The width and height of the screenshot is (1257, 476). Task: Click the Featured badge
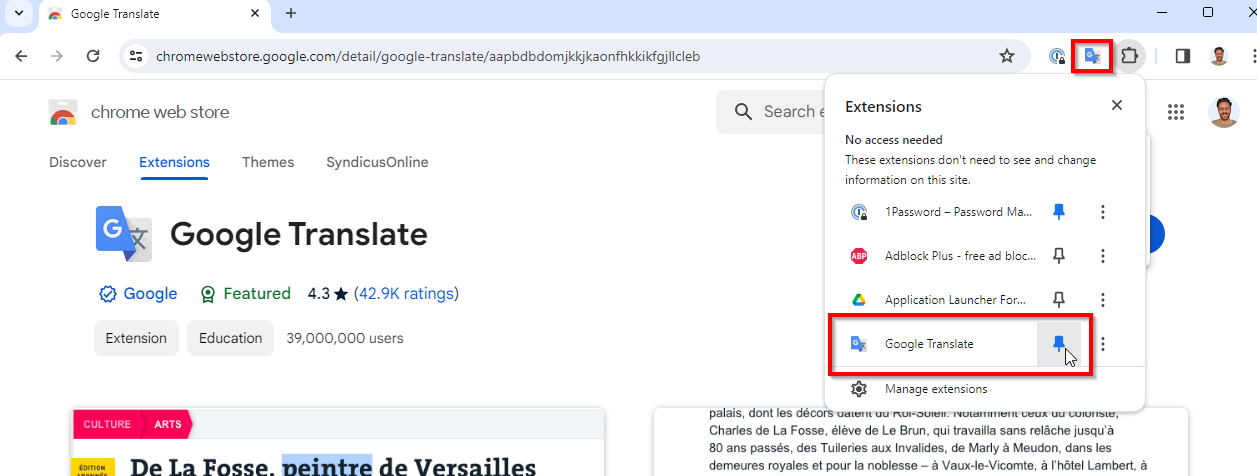(x=245, y=294)
